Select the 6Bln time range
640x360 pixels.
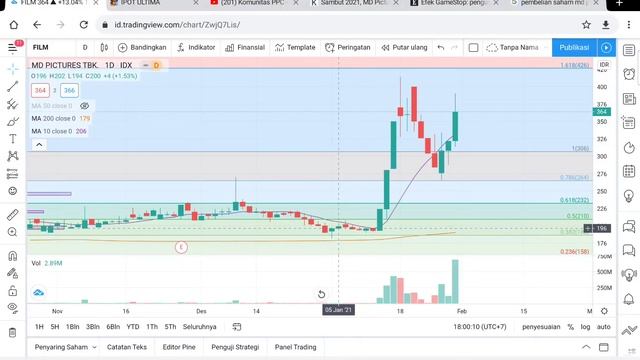click(x=113, y=327)
